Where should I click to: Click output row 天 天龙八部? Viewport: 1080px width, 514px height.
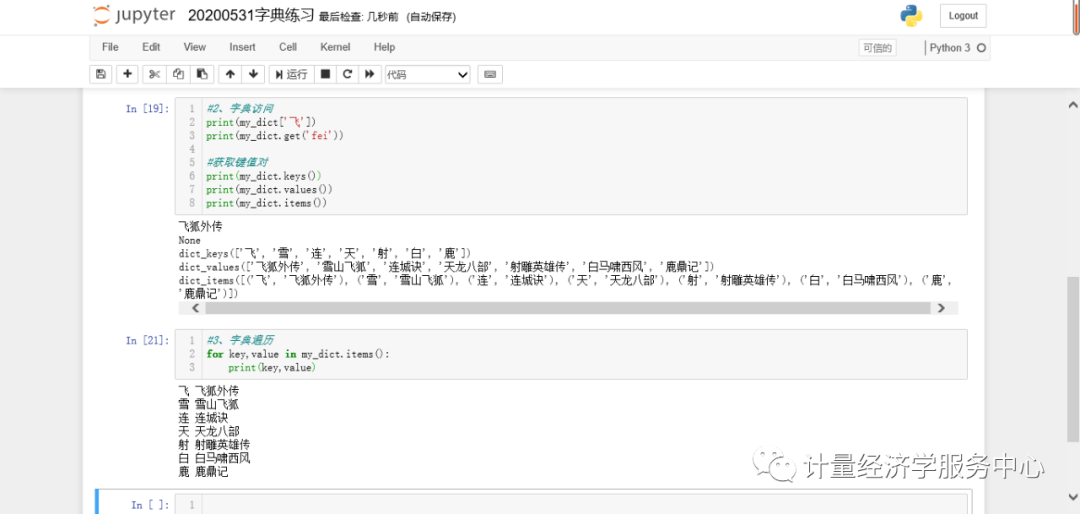(x=209, y=431)
